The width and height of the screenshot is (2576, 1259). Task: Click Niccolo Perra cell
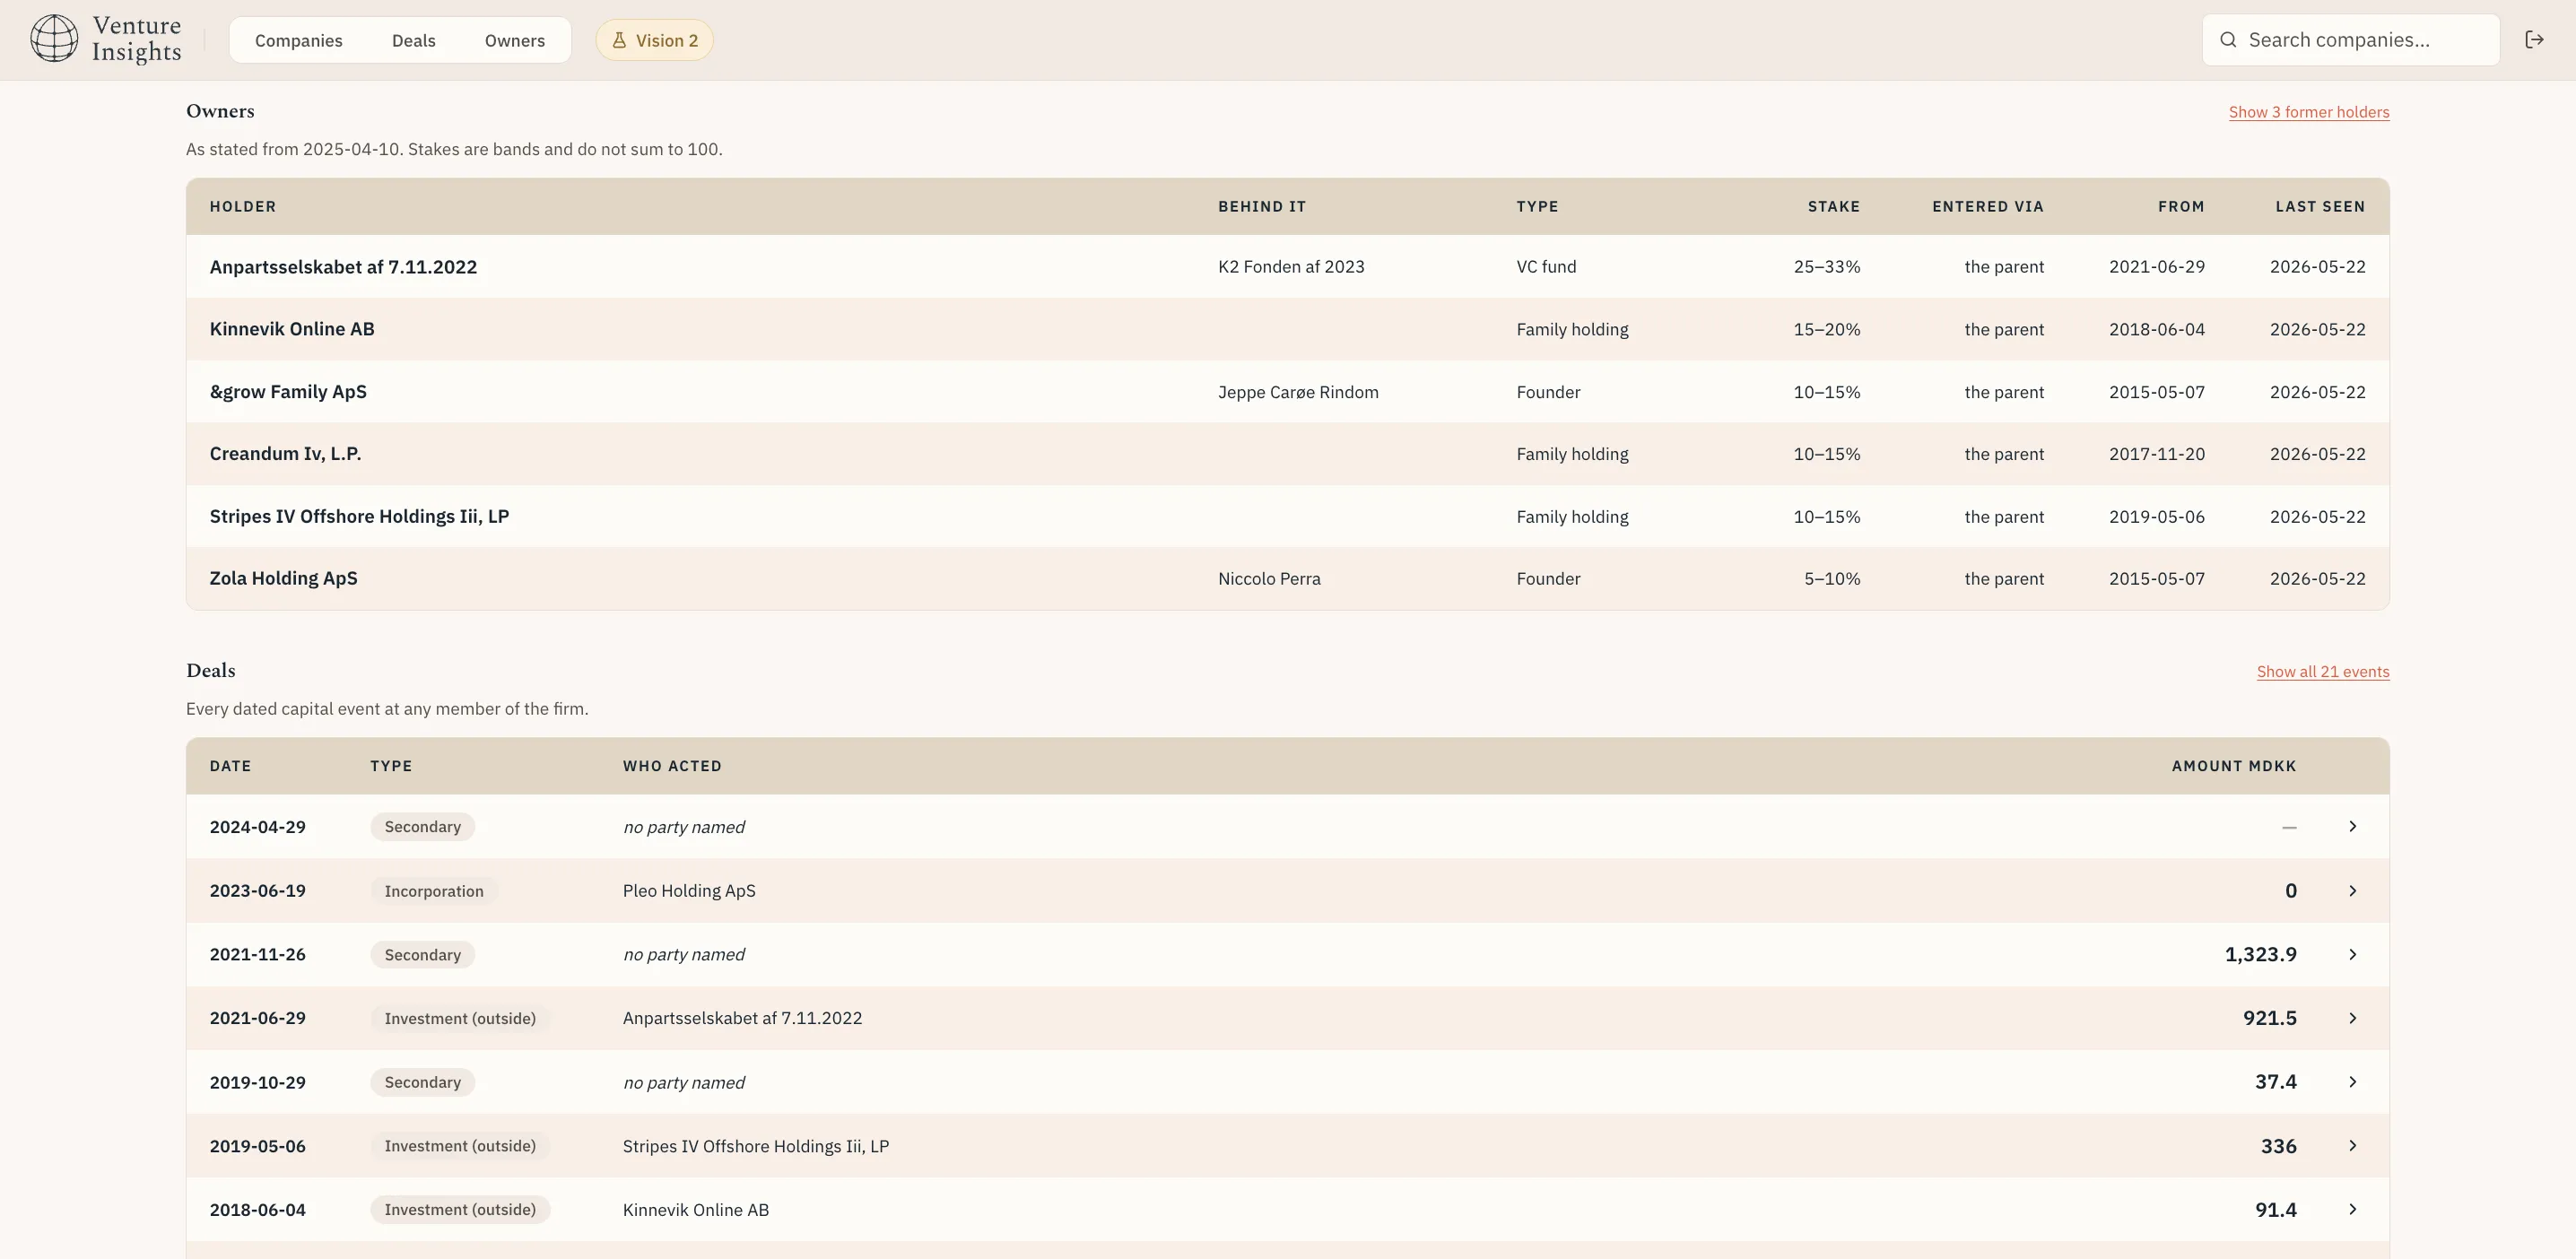(x=1269, y=579)
